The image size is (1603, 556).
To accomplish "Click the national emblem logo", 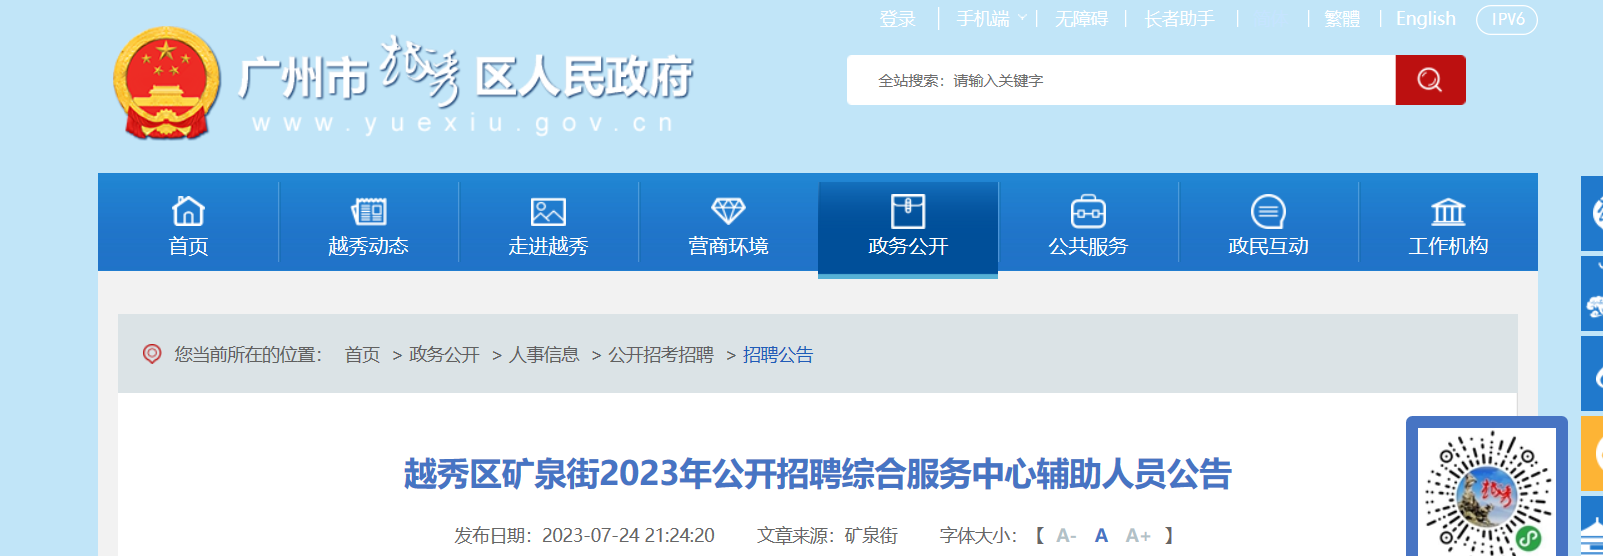I will coord(167,83).
